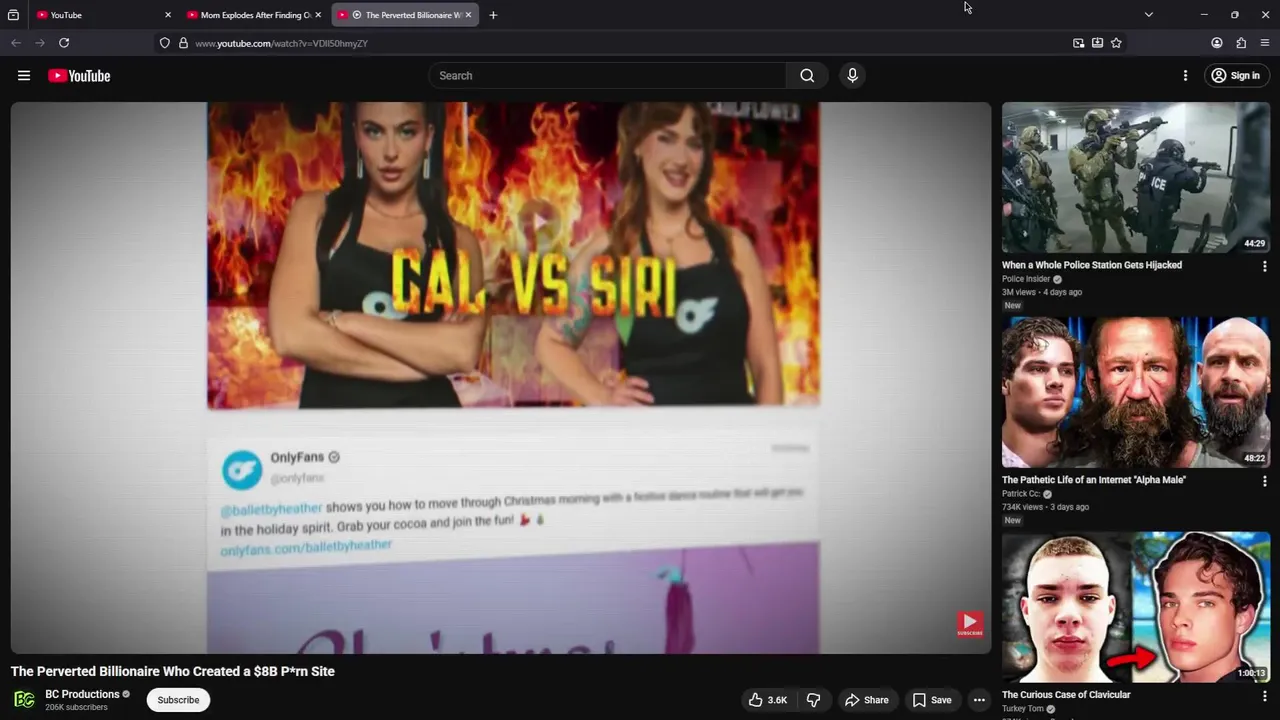
Task: Open options menu for Police Station video
Action: click(1264, 267)
